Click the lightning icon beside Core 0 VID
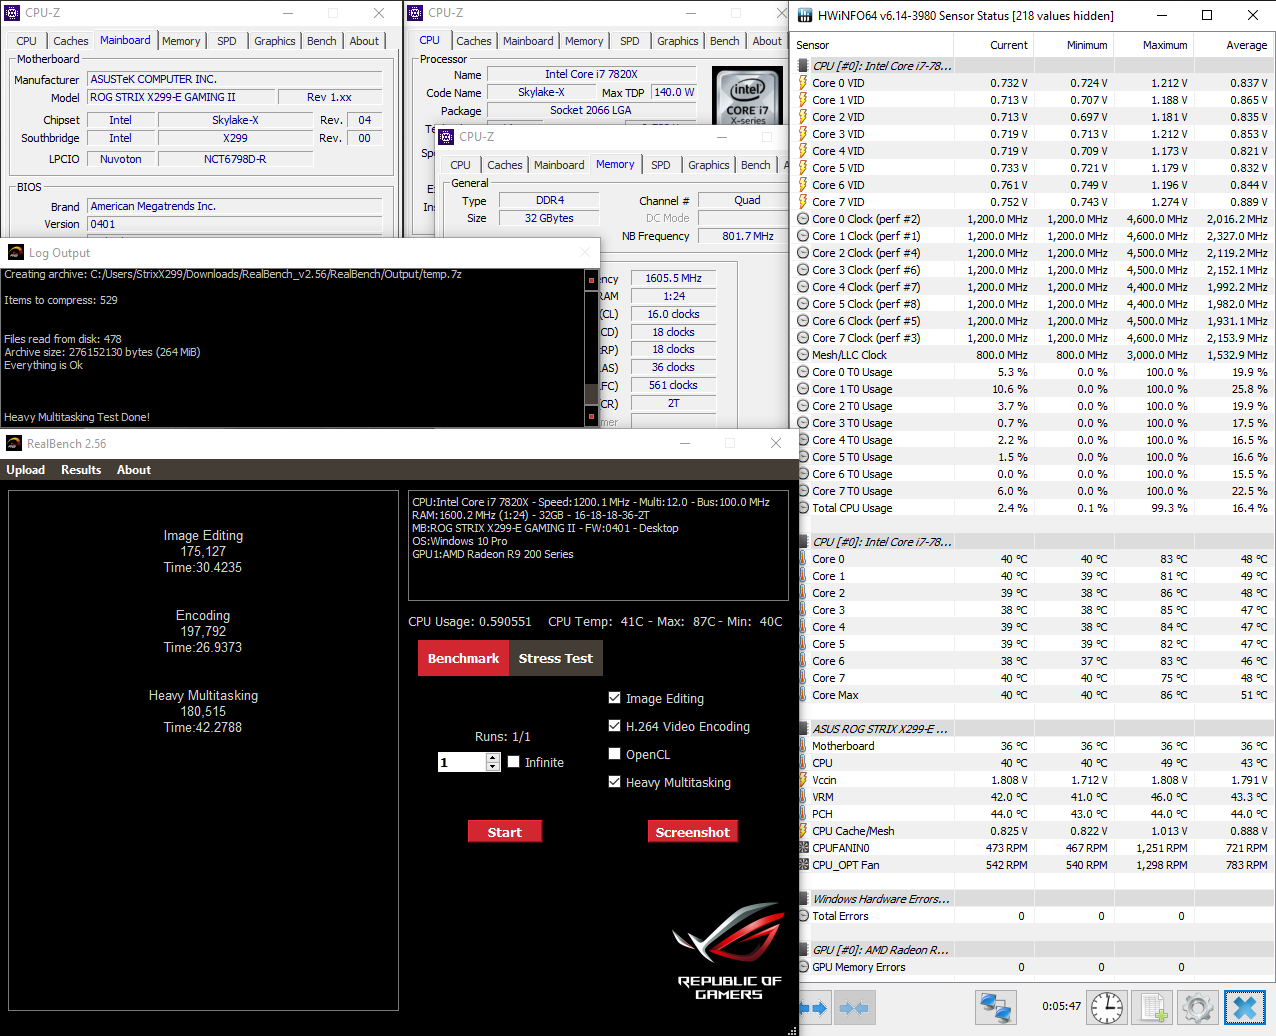The image size is (1276, 1036). point(803,83)
